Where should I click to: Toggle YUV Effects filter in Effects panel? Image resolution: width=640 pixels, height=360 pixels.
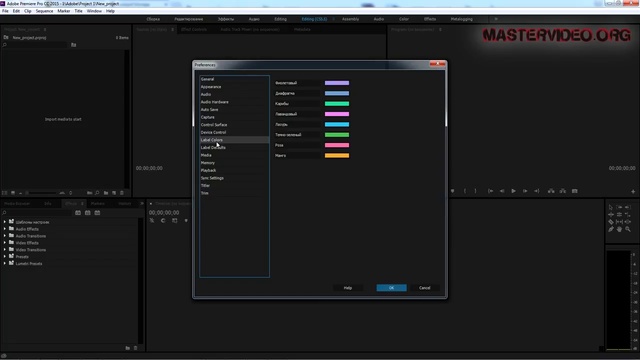coord(98,213)
